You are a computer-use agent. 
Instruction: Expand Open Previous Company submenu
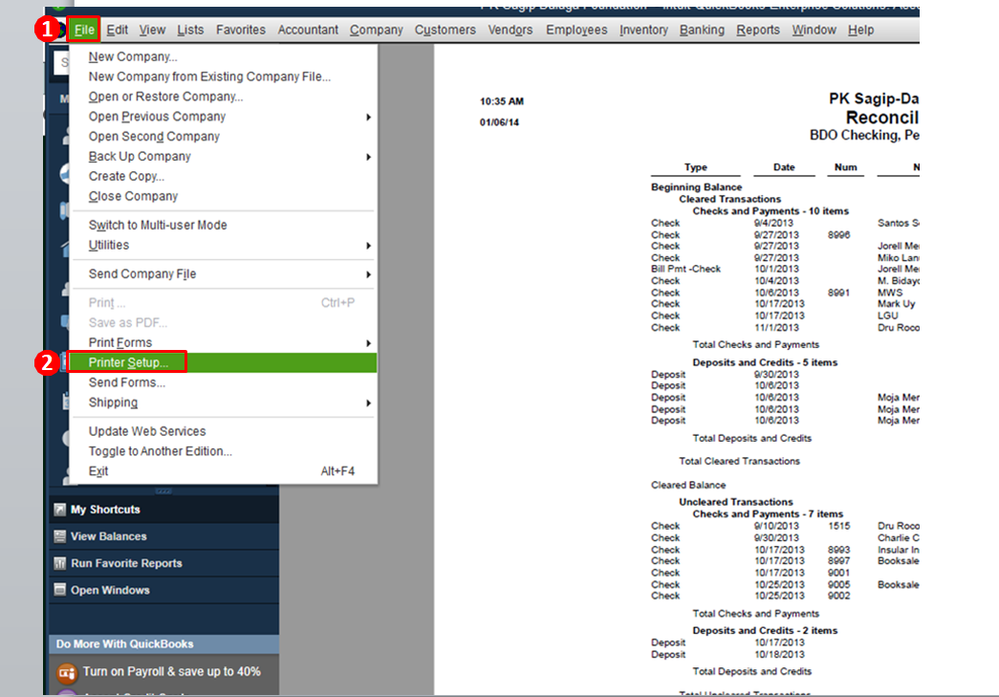tap(223, 117)
